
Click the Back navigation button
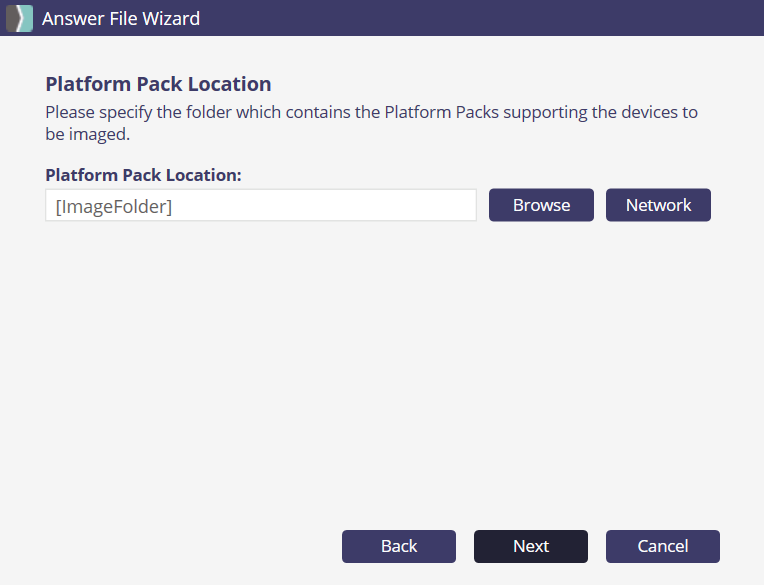pyautogui.click(x=399, y=546)
